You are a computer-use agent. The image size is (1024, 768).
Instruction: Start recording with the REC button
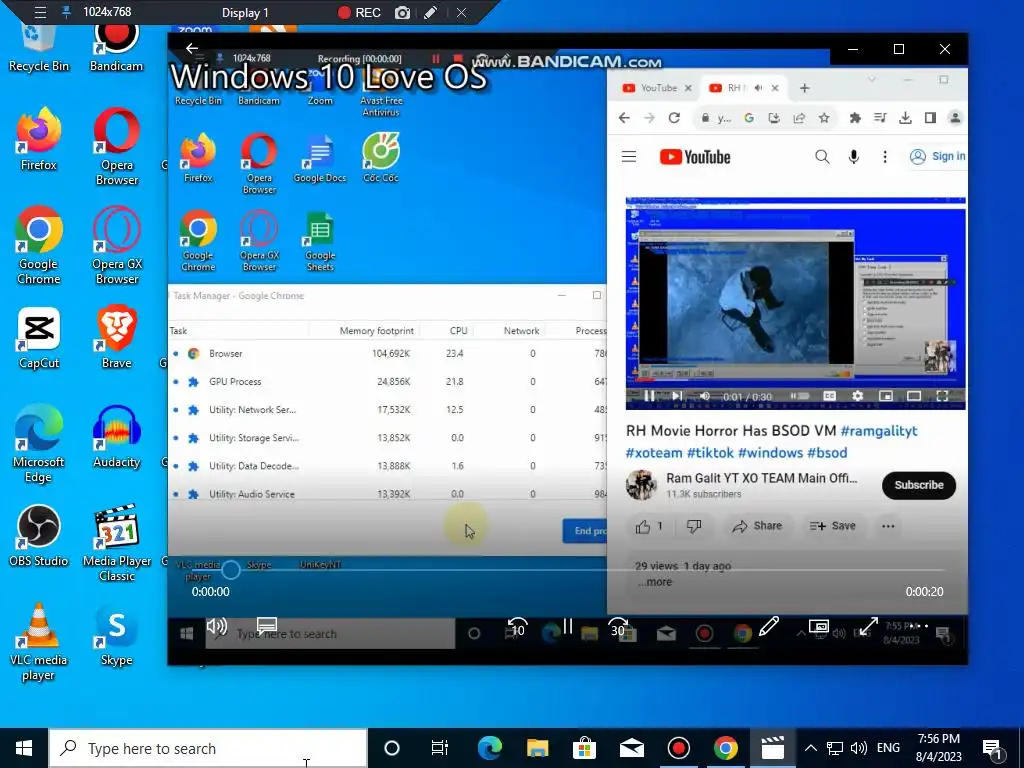coord(359,12)
